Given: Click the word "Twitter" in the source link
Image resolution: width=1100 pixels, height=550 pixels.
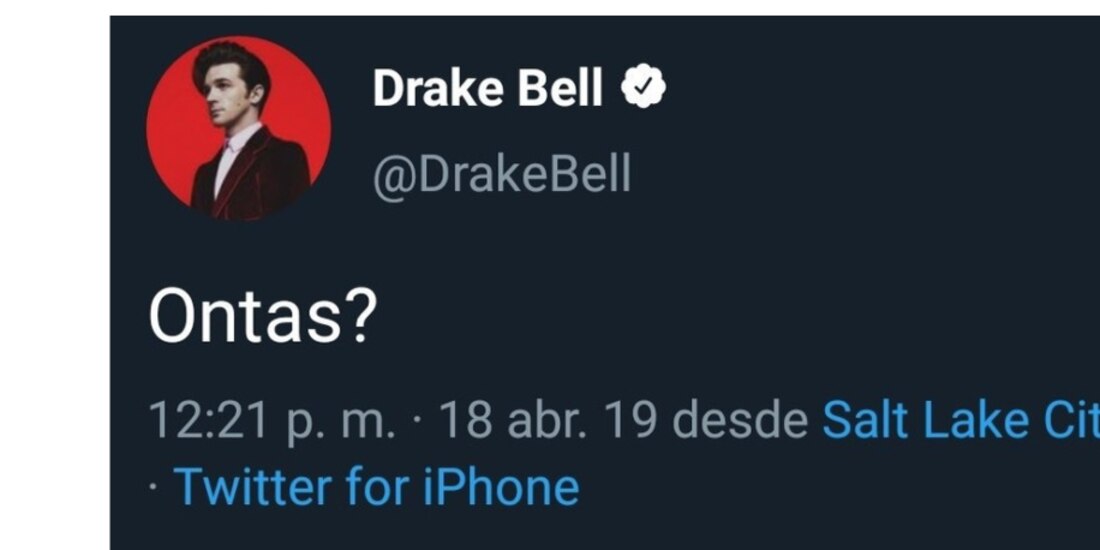Looking at the screenshot, I should 254,487.
